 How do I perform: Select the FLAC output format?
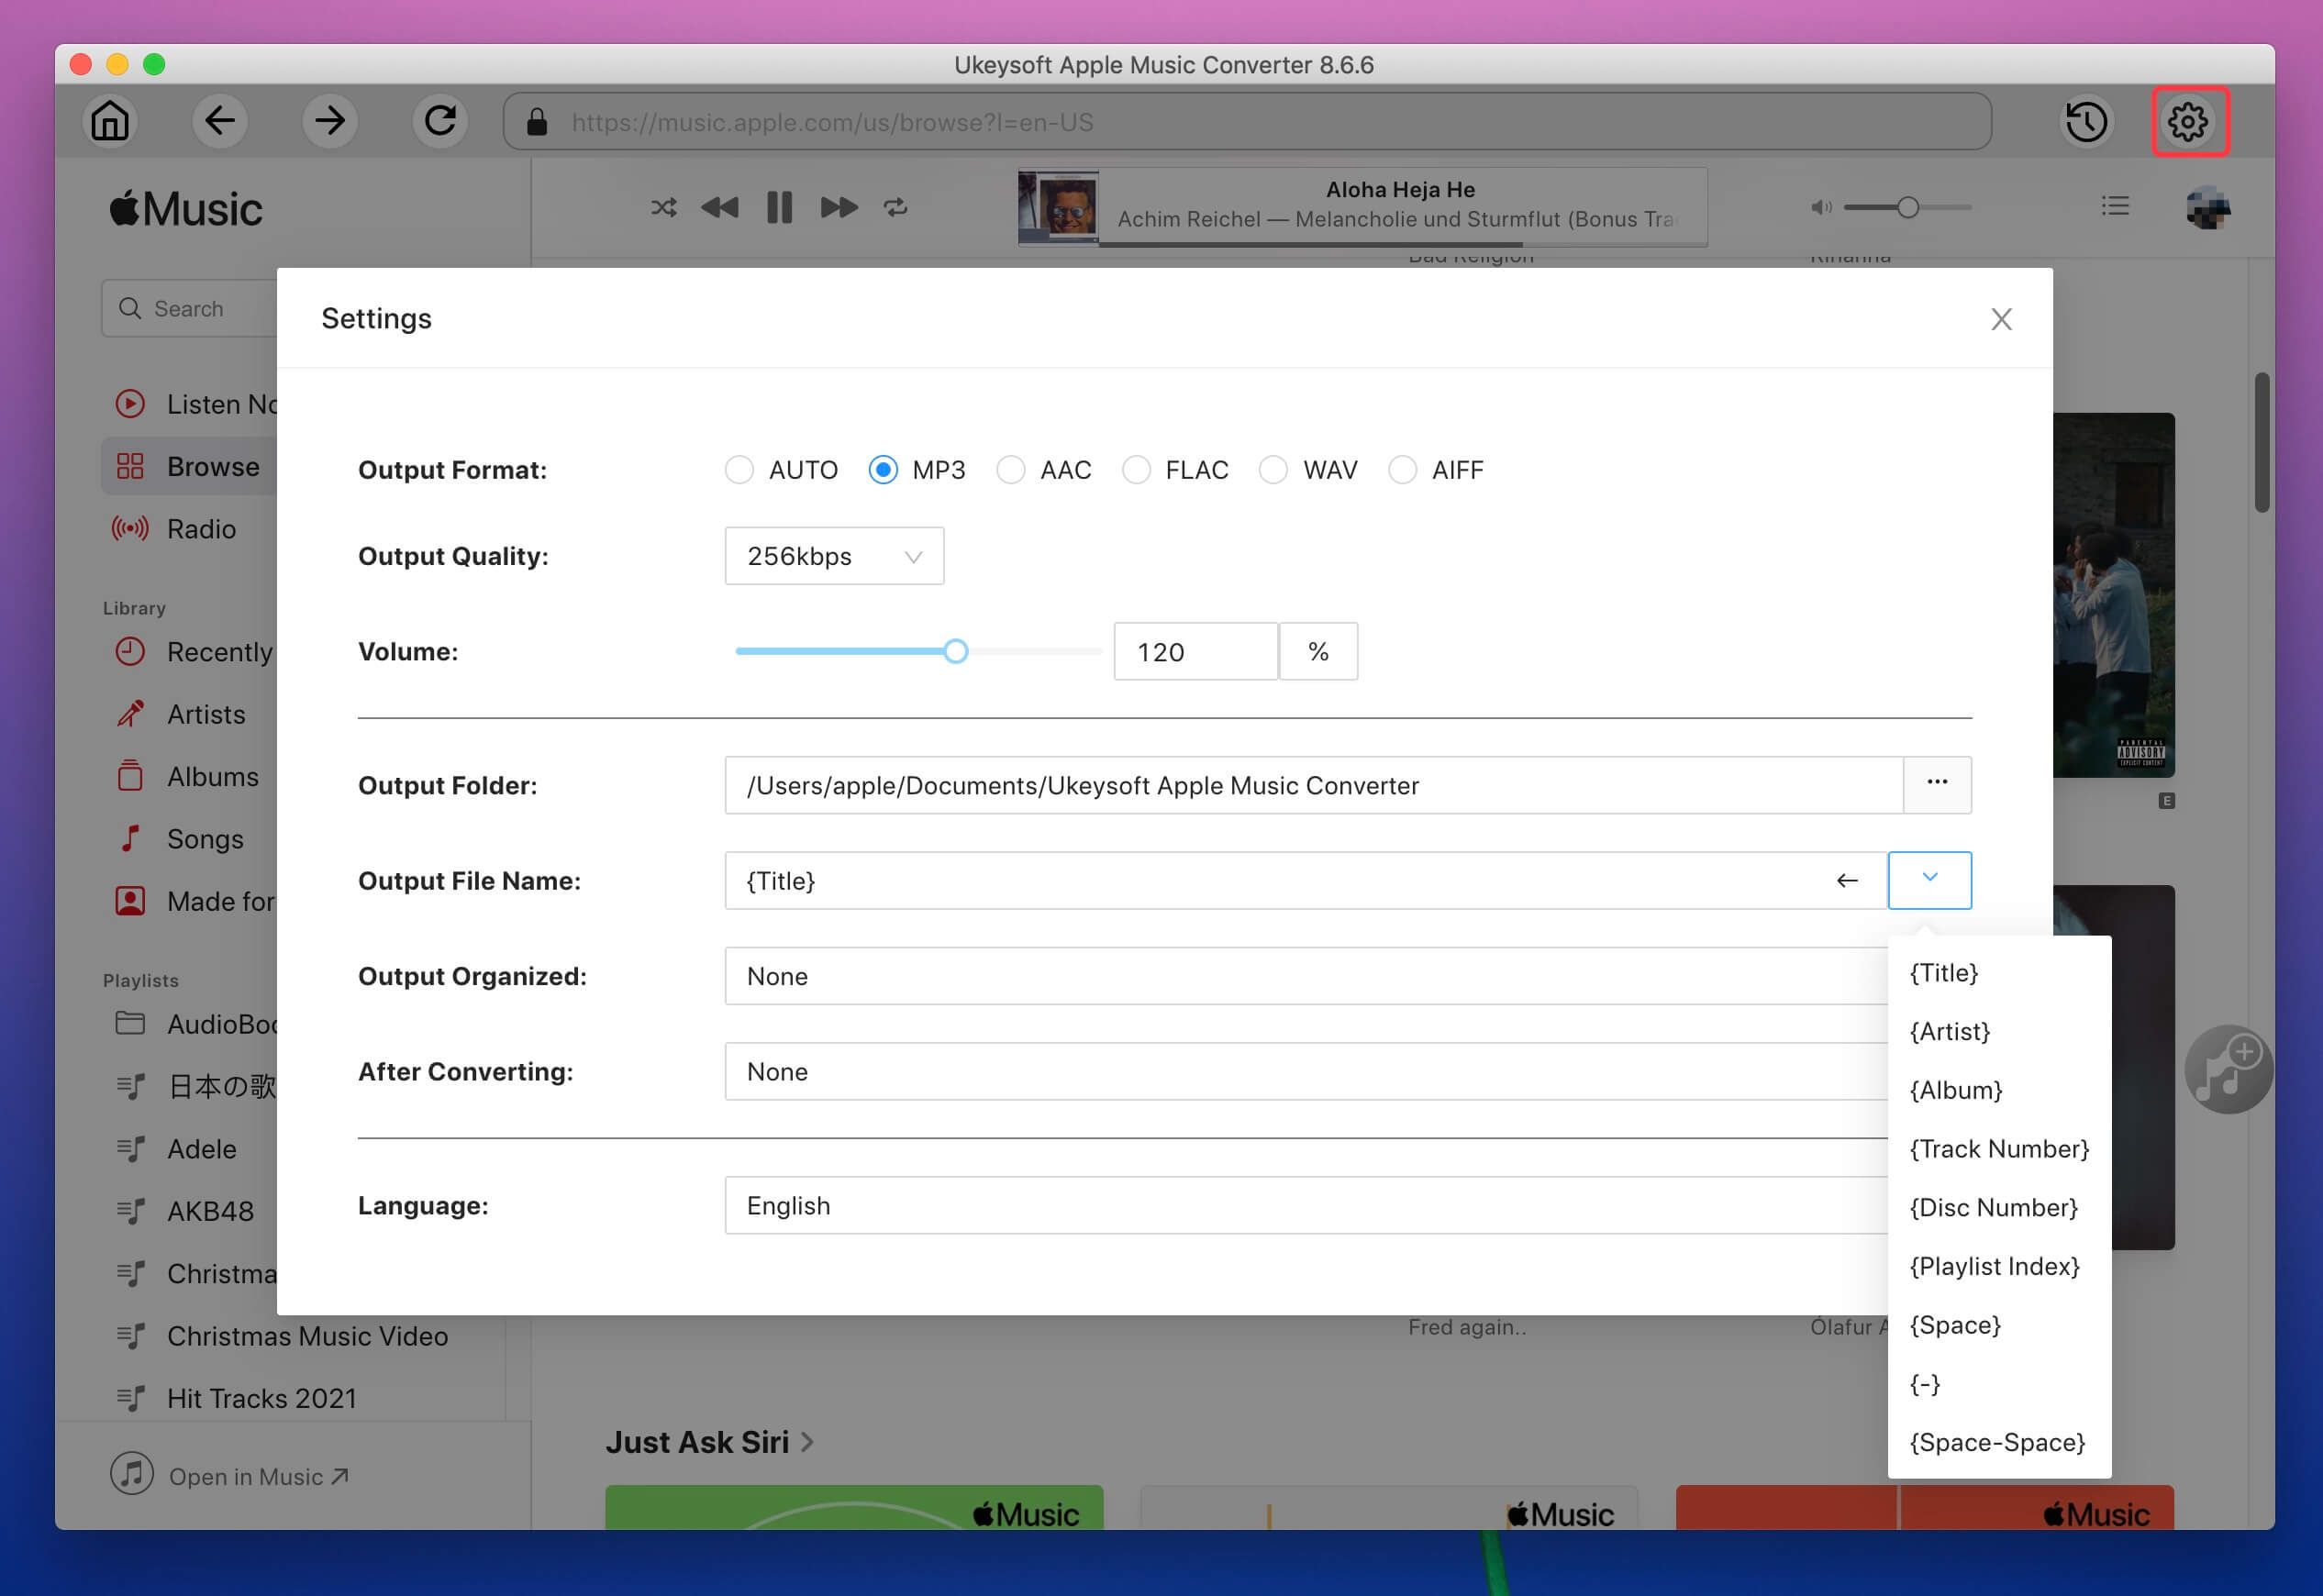click(x=1139, y=468)
